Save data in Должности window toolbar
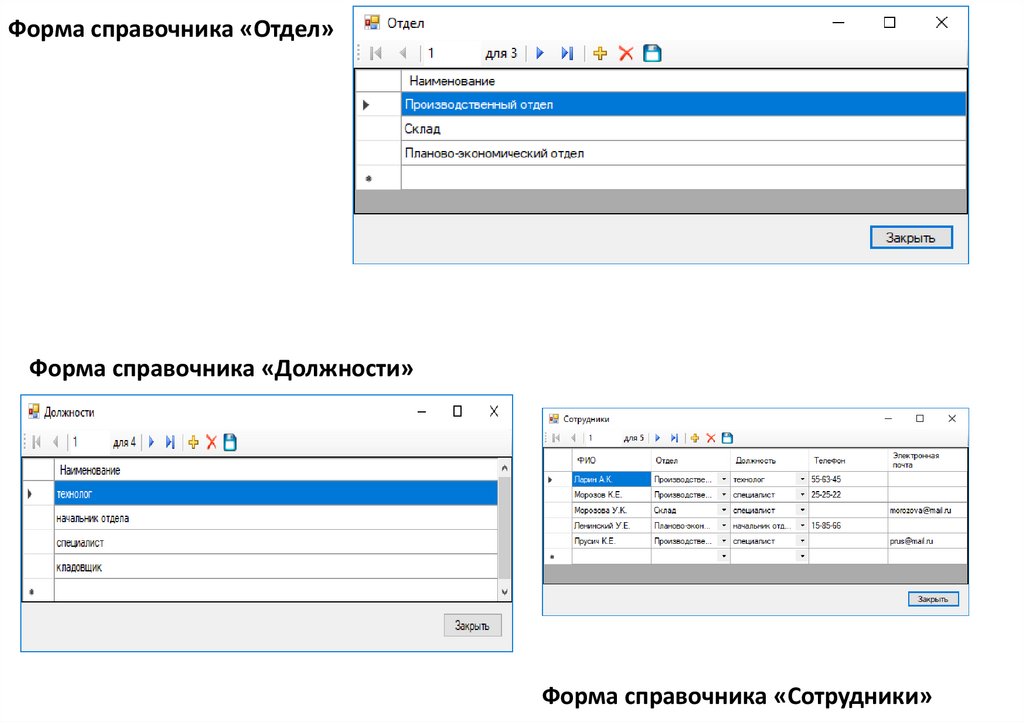Viewport: 1024px width, 723px height. pyautogui.click(x=230, y=442)
